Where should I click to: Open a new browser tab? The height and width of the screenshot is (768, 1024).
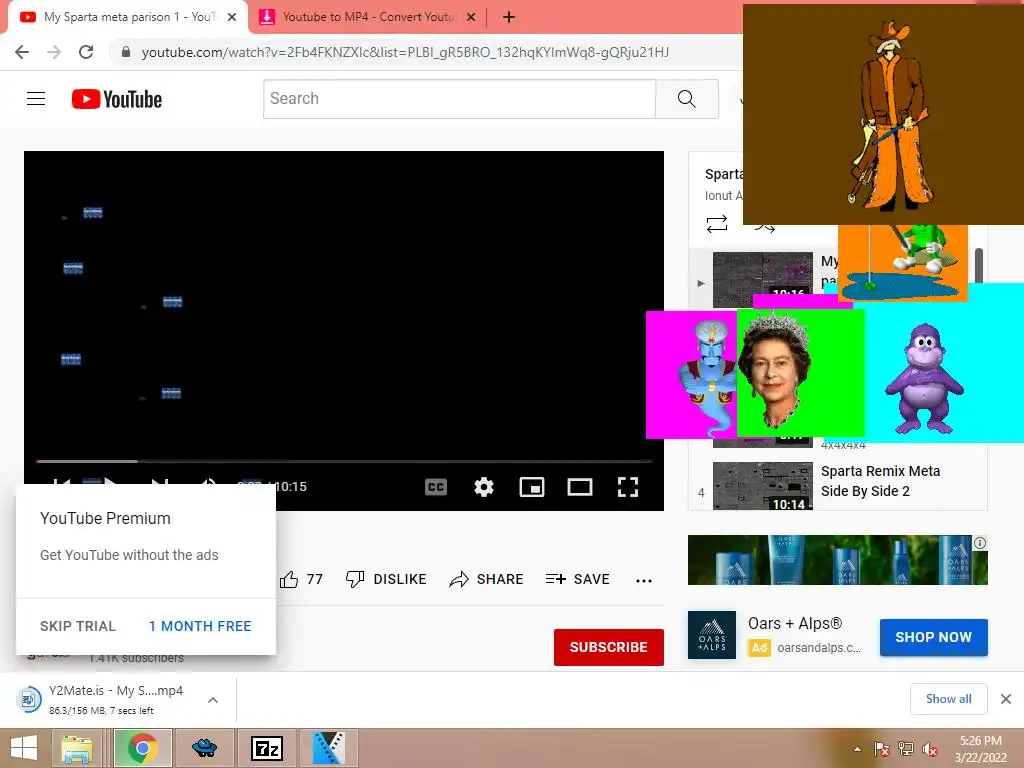[x=509, y=18]
